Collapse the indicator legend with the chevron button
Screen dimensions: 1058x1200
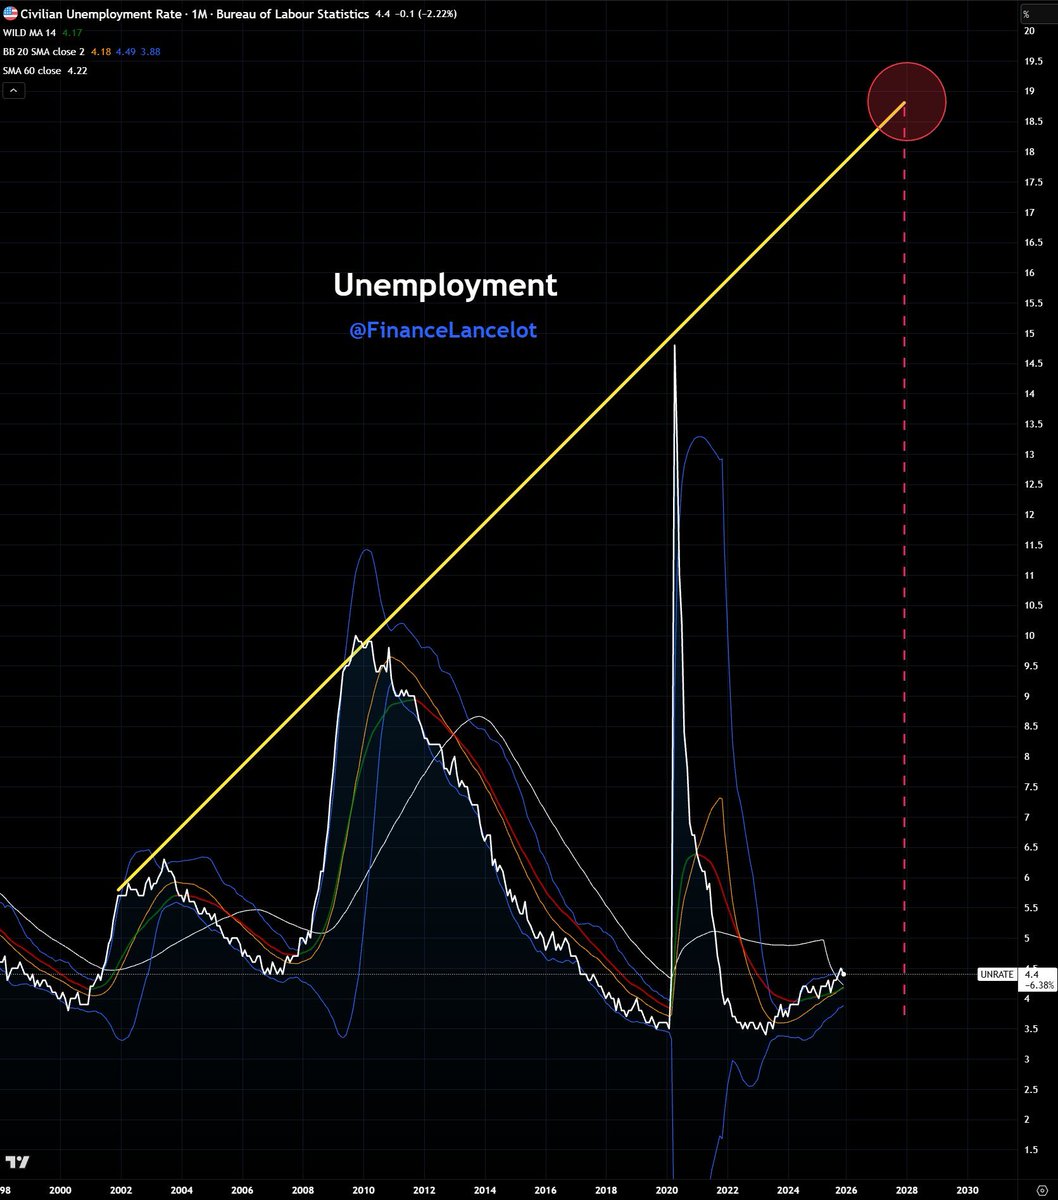(x=14, y=90)
